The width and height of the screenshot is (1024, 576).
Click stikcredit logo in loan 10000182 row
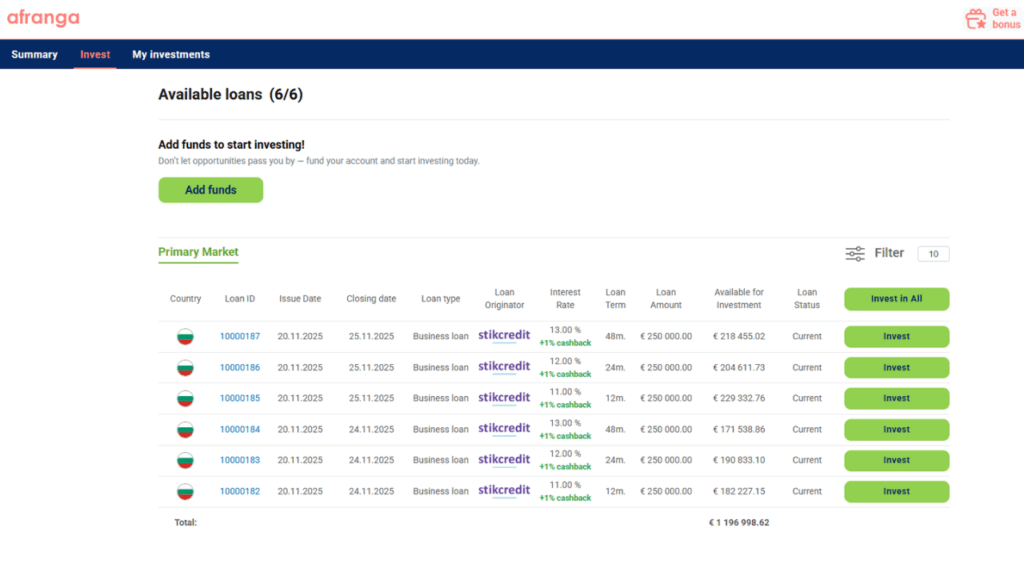[x=504, y=491]
